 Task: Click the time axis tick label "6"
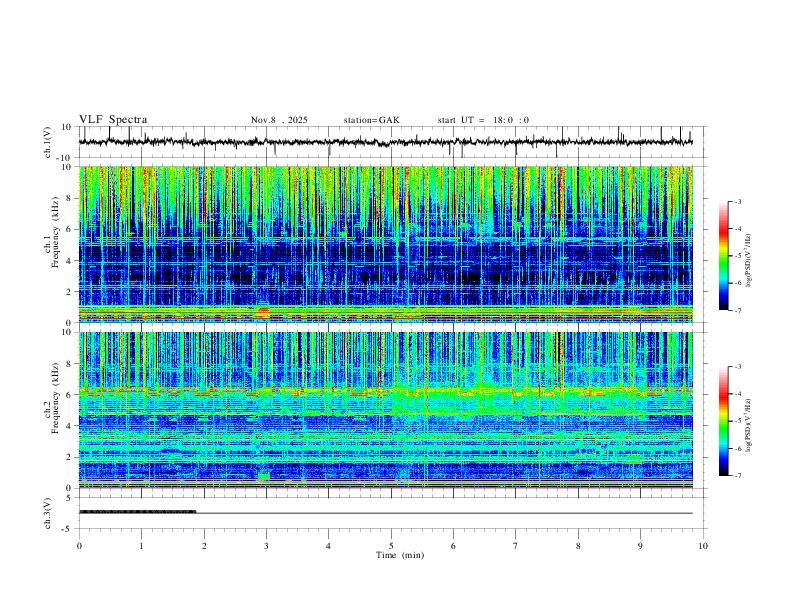point(454,546)
